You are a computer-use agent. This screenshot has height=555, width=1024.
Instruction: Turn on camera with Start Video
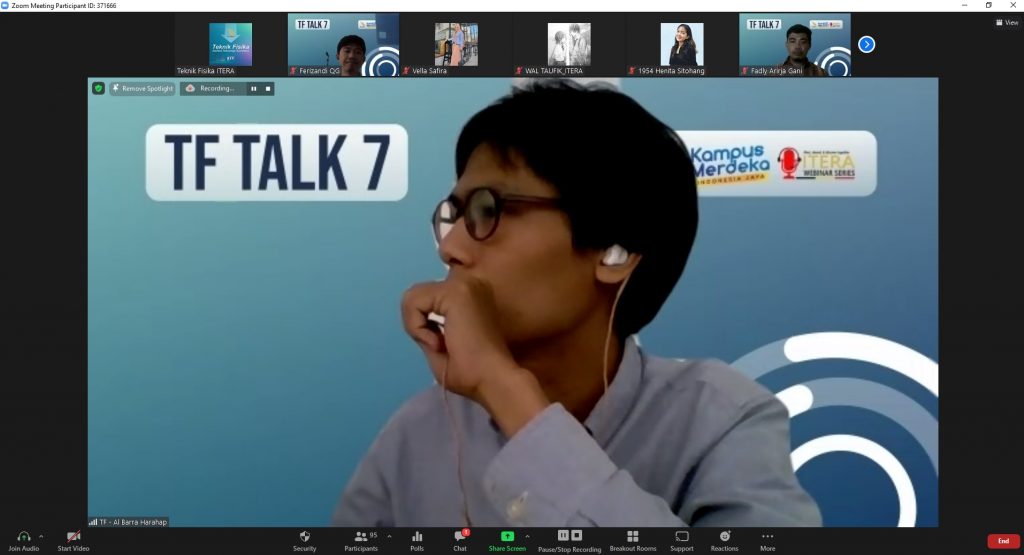point(73,541)
